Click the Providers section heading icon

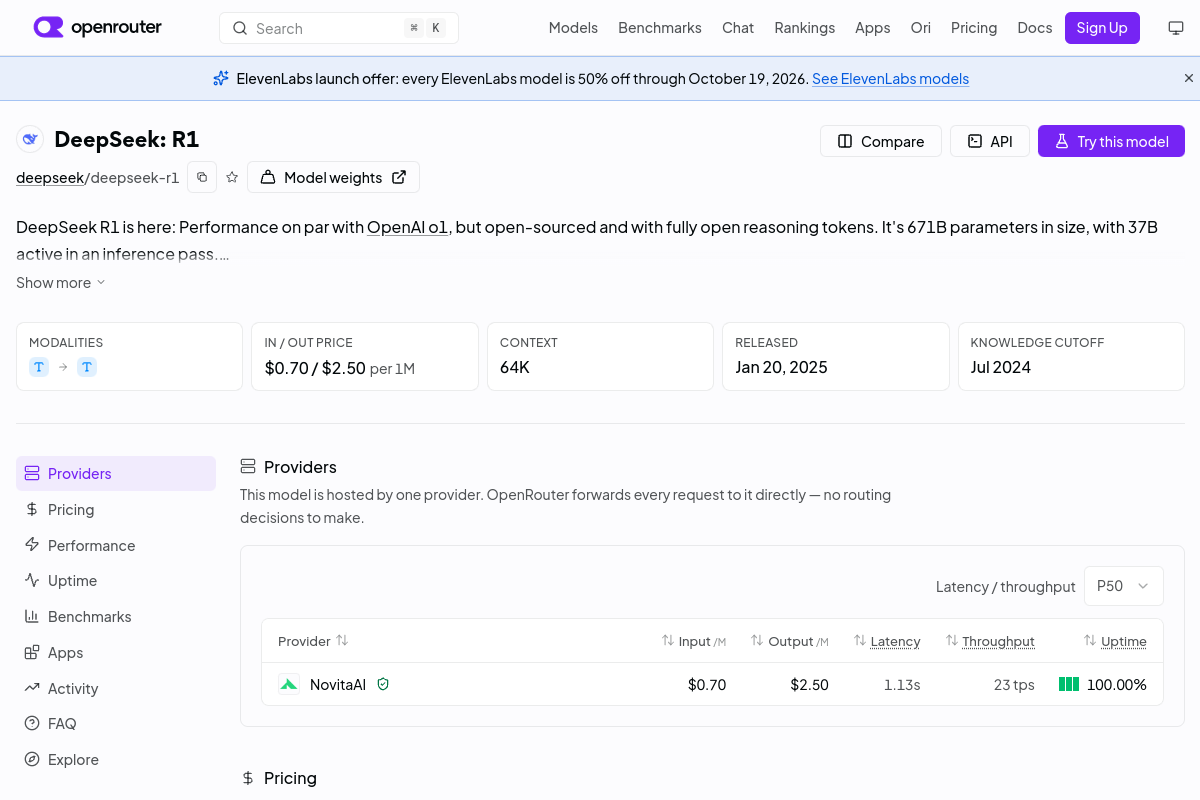tap(248, 467)
